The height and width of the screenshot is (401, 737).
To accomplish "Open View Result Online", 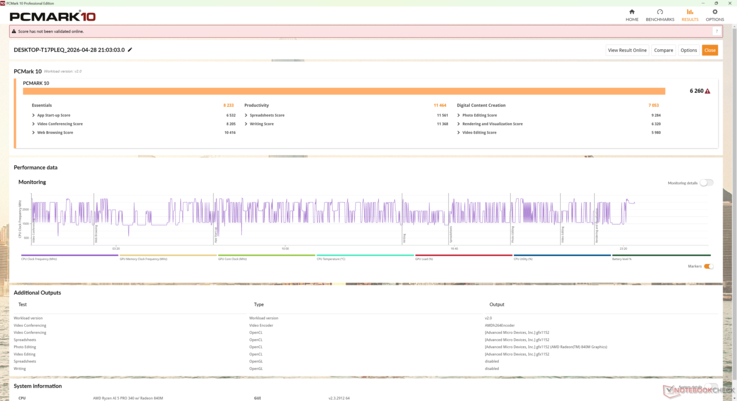I will pos(627,50).
